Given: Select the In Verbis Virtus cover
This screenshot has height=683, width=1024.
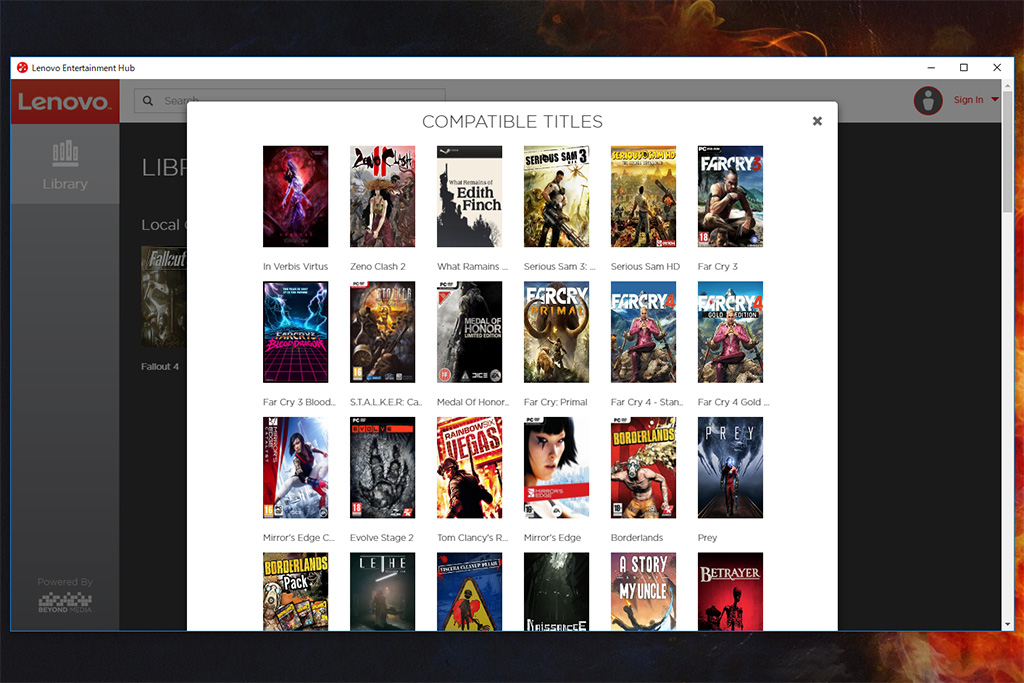Looking at the screenshot, I should pos(295,197).
